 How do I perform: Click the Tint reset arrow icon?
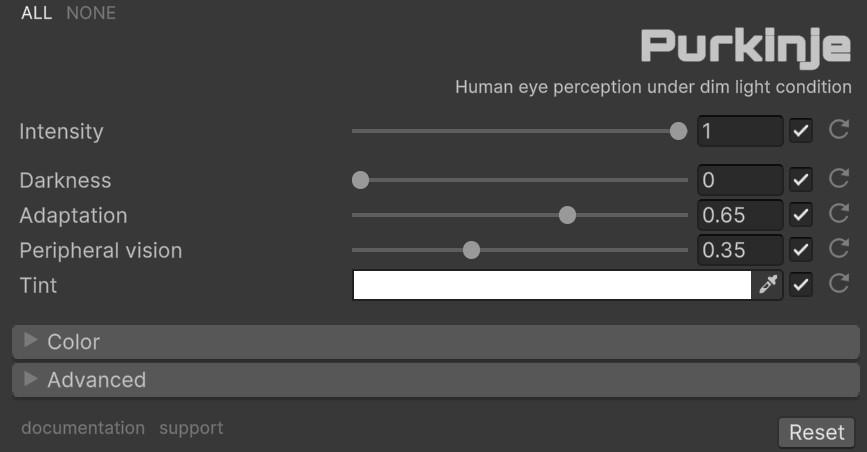coord(839,285)
